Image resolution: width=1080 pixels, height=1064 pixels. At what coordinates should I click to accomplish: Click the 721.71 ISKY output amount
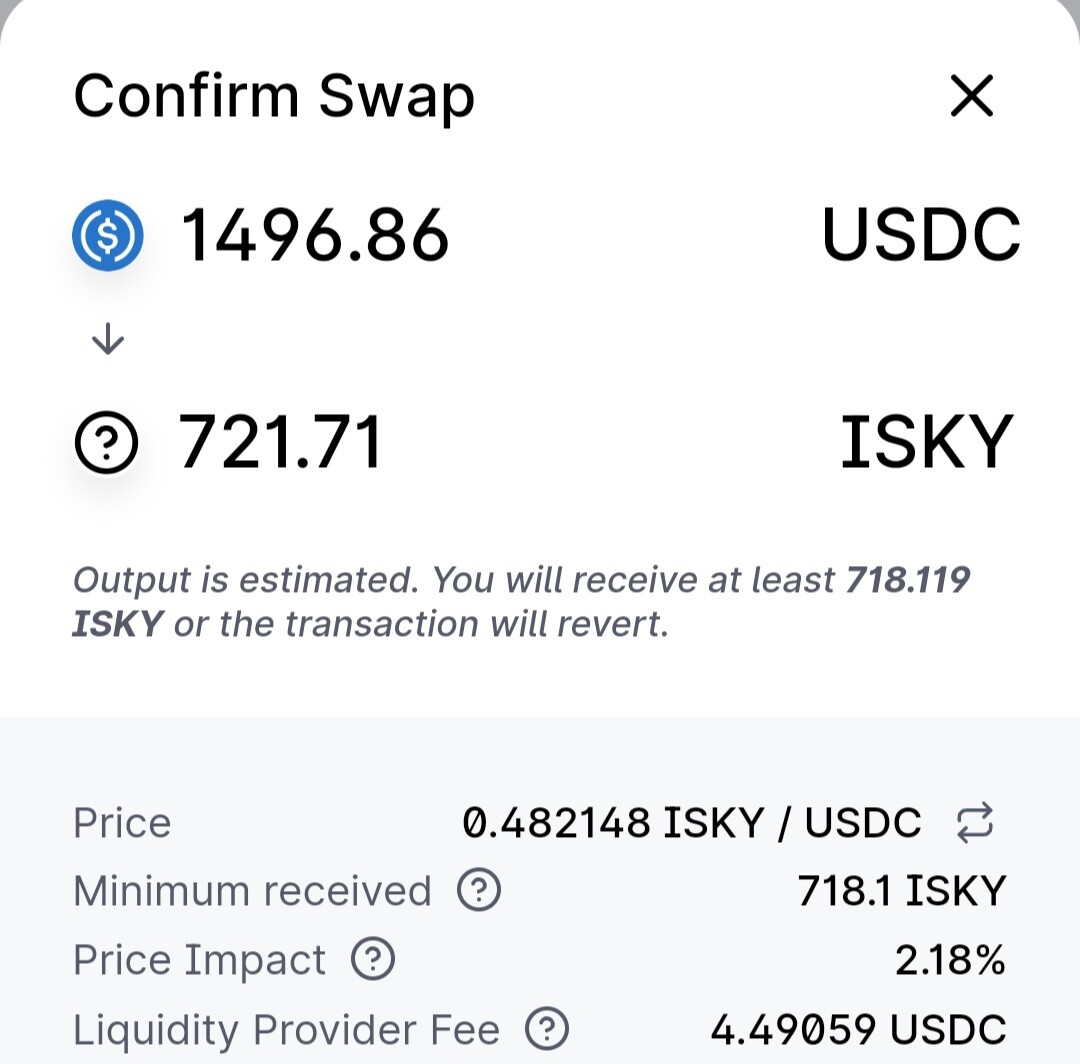[x=280, y=441]
